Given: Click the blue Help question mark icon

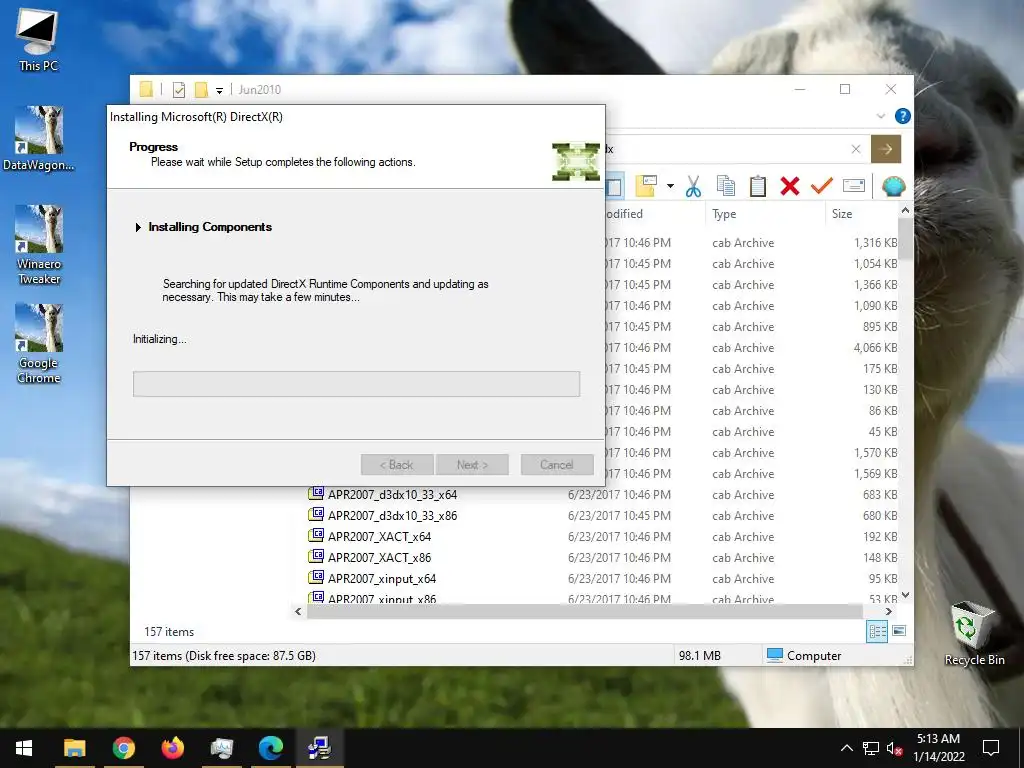Looking at the screenshot, I should pyautogui.click(x=903, y=116).
